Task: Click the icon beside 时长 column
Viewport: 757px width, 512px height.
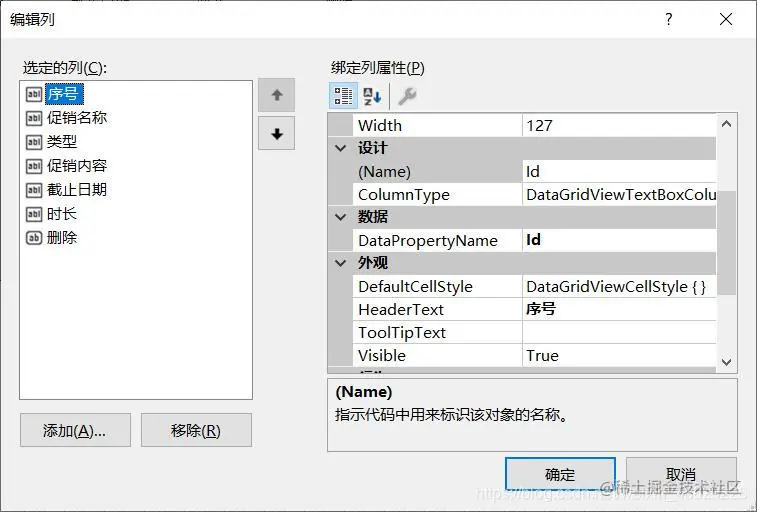Action: coord(34,214)
